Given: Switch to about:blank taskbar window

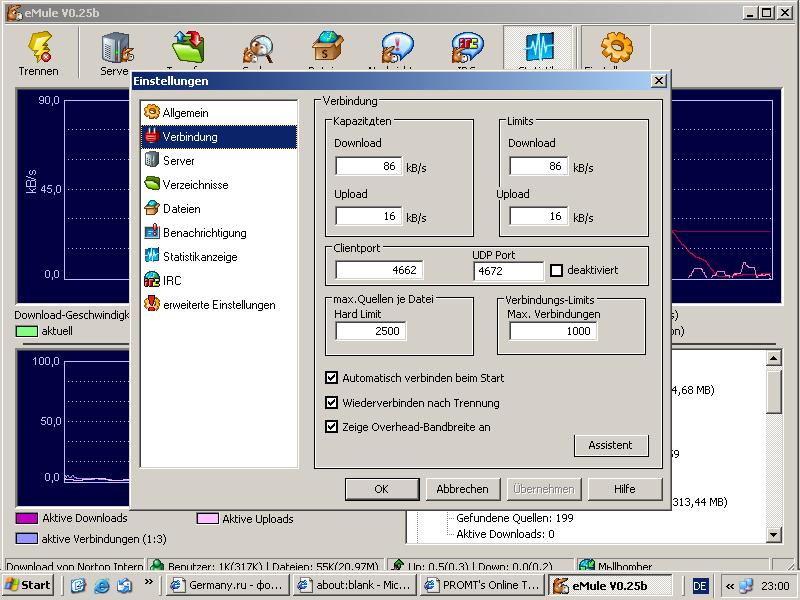Looking at the screenshot, I should coord(356,585).
